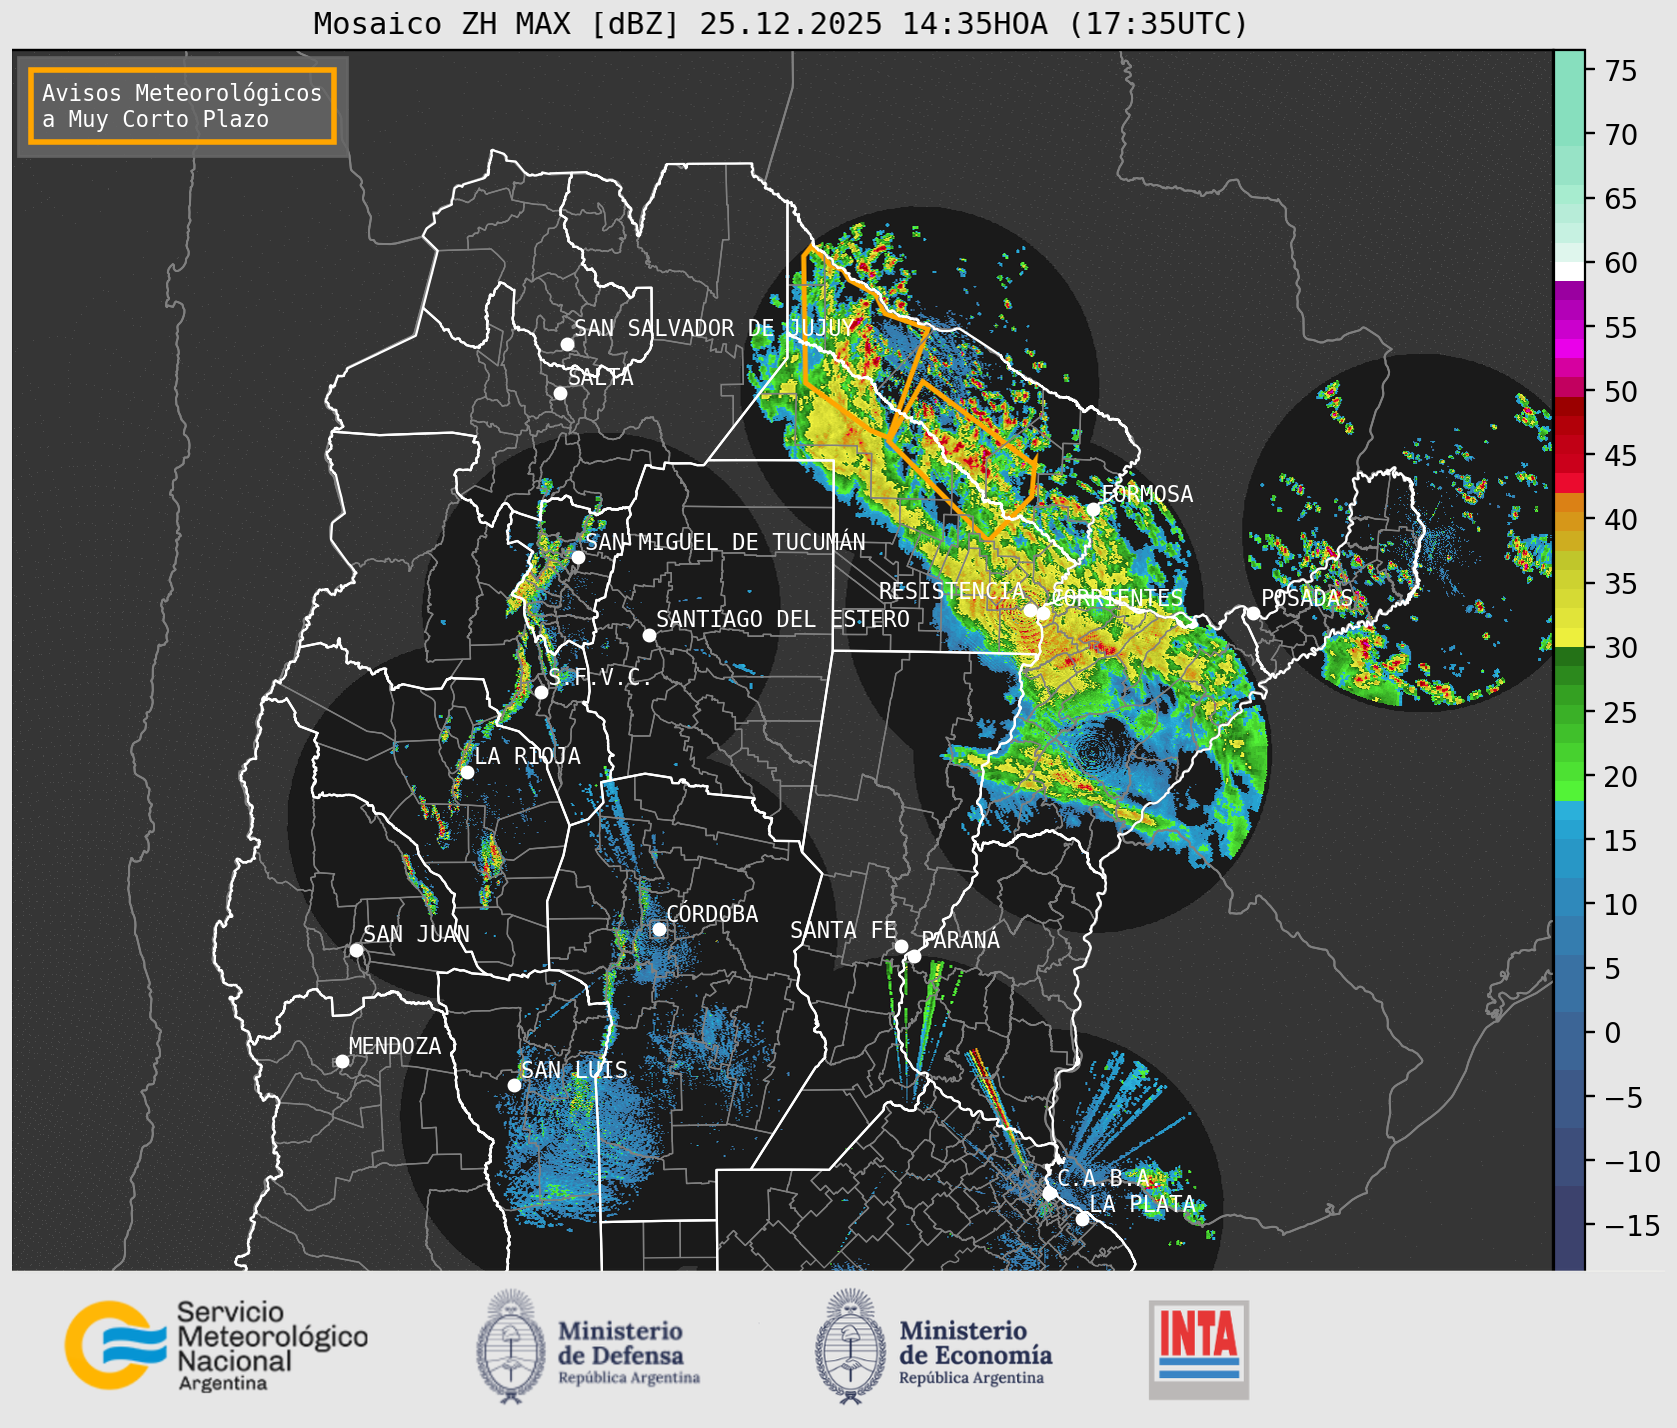Viewport: 1677px width, 1428px height.
Task: Click the CÓRDOBA city dot
Action: 659,929
